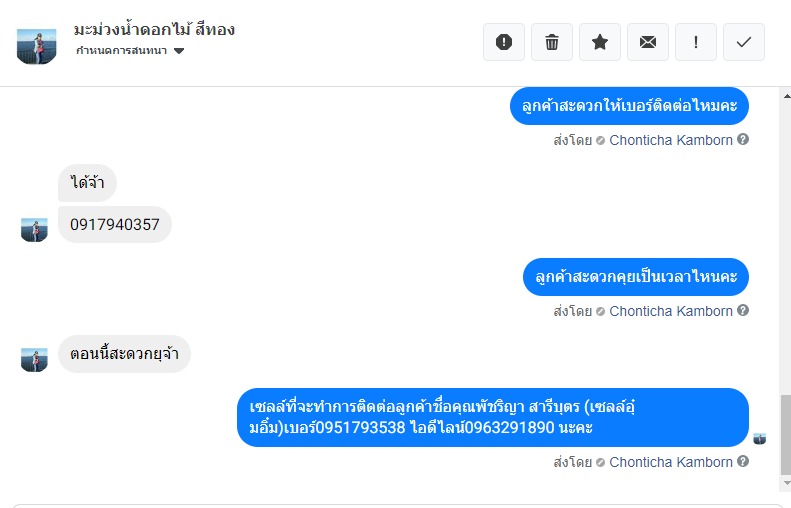Flag conversation with the exclamation mark icon
This screenshot has width=791, height=508.
[x=696, y=42]
